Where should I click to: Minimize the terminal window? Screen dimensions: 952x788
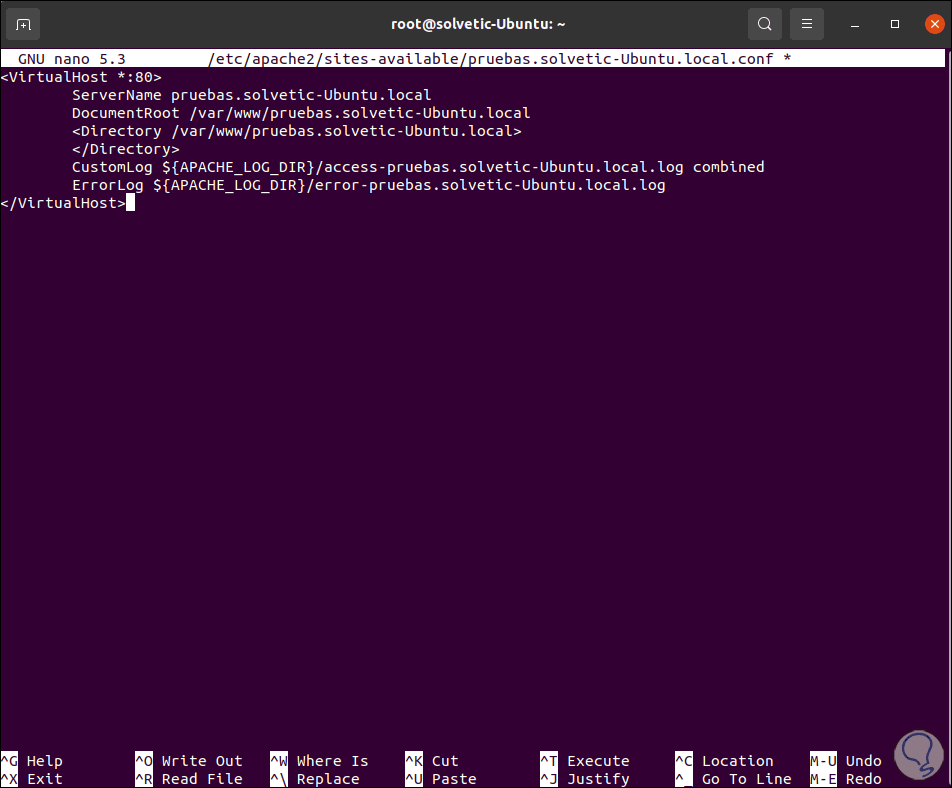click(x=855, y=24)
